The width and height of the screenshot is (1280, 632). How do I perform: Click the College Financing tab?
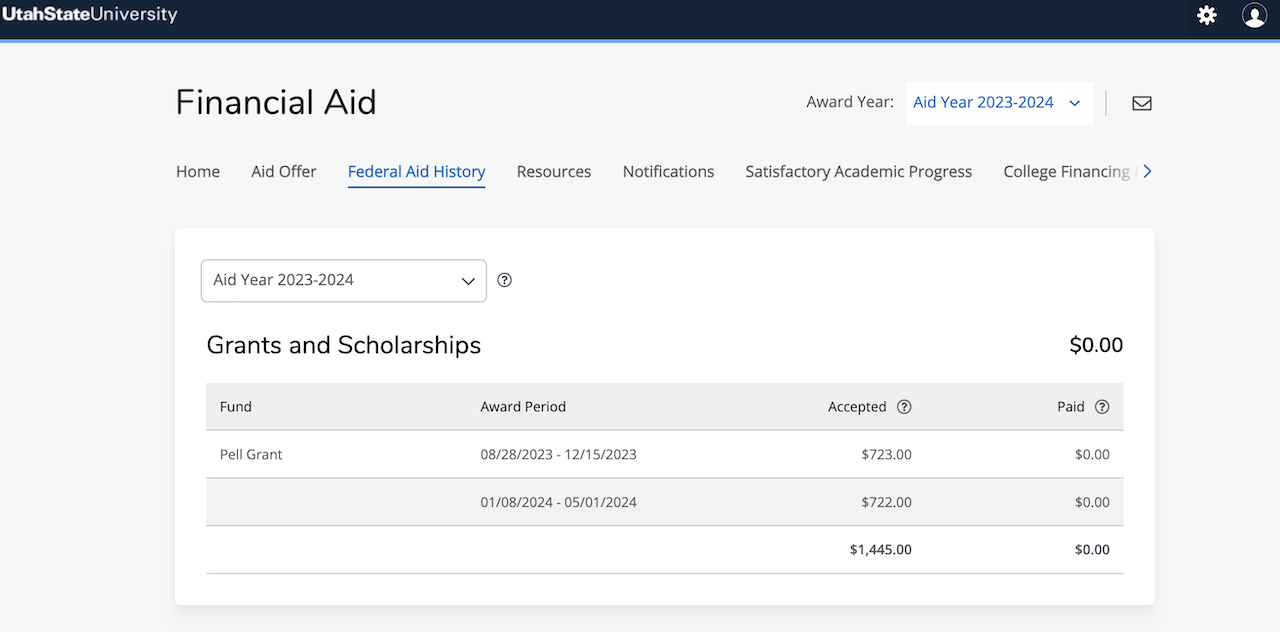click(1066, 171)
